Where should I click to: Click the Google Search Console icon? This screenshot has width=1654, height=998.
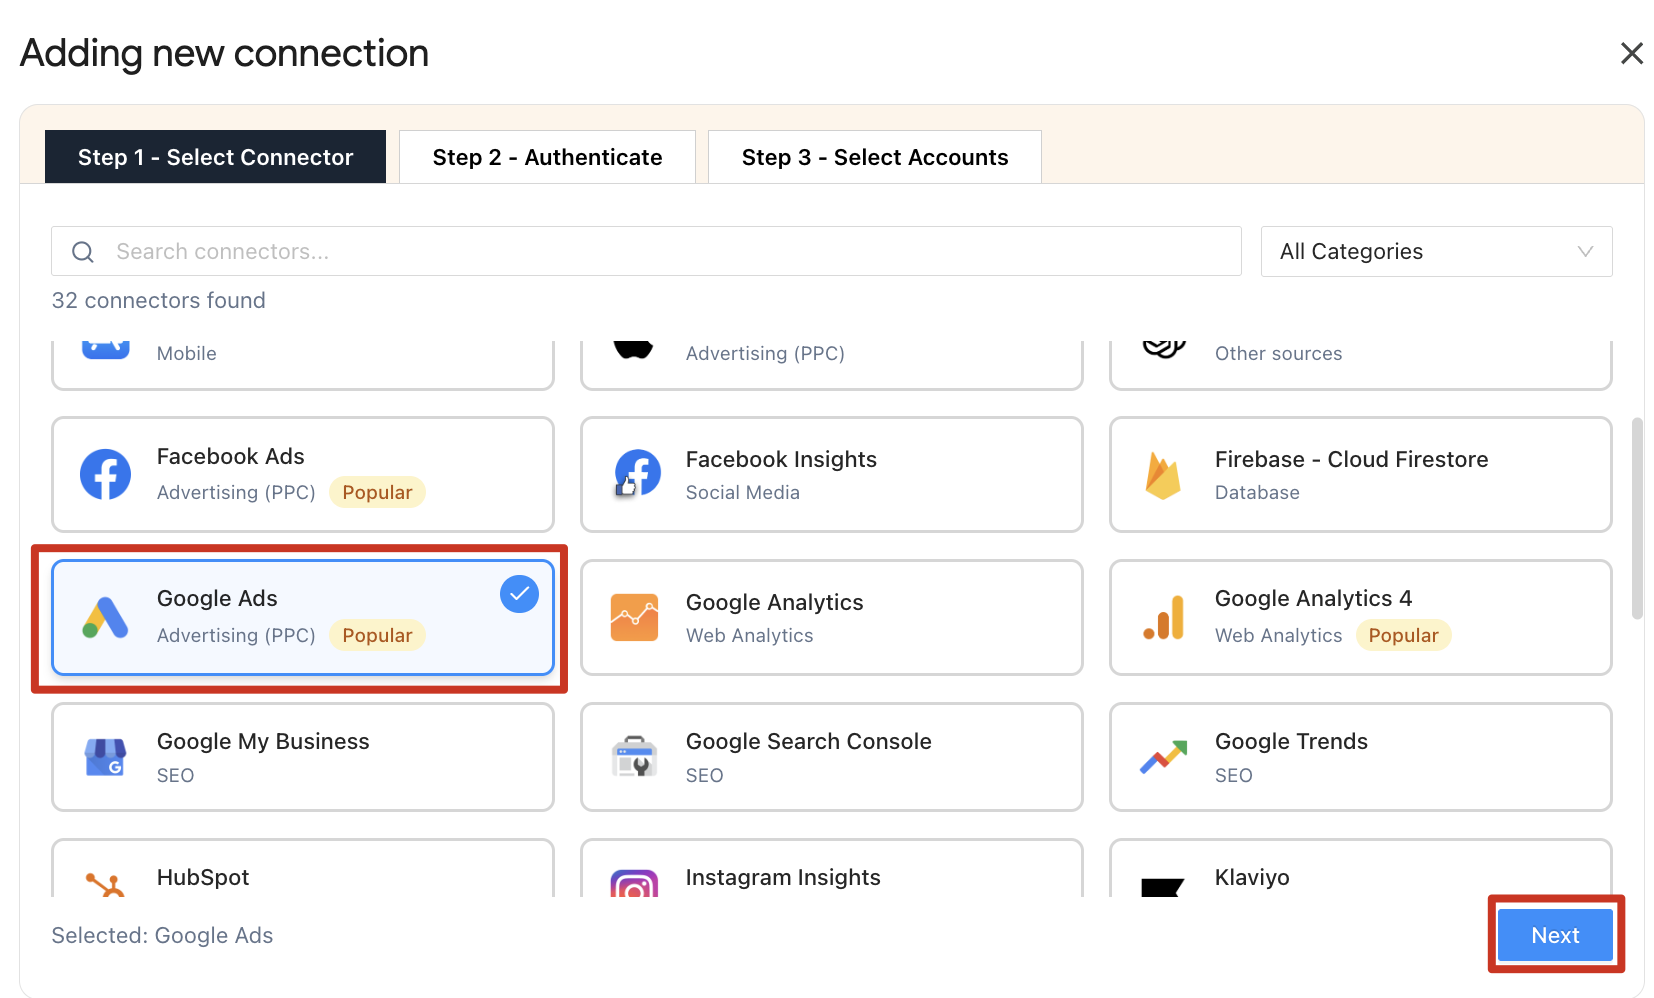(634, 757)
